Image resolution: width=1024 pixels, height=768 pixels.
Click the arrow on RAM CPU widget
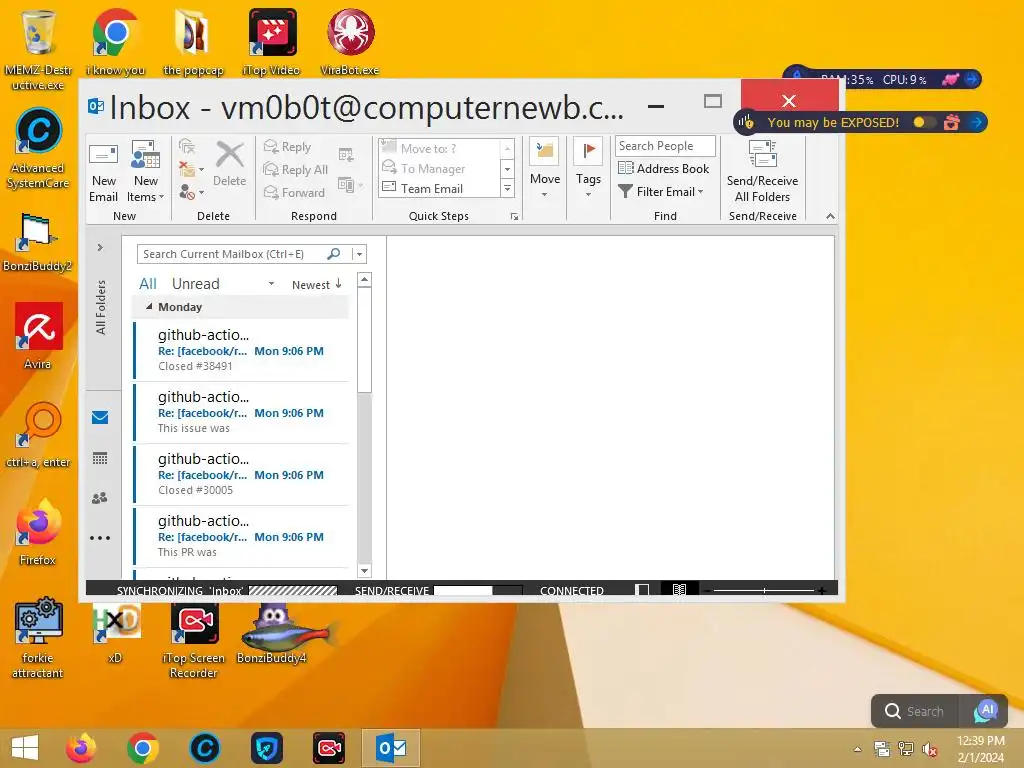[971, 79]
